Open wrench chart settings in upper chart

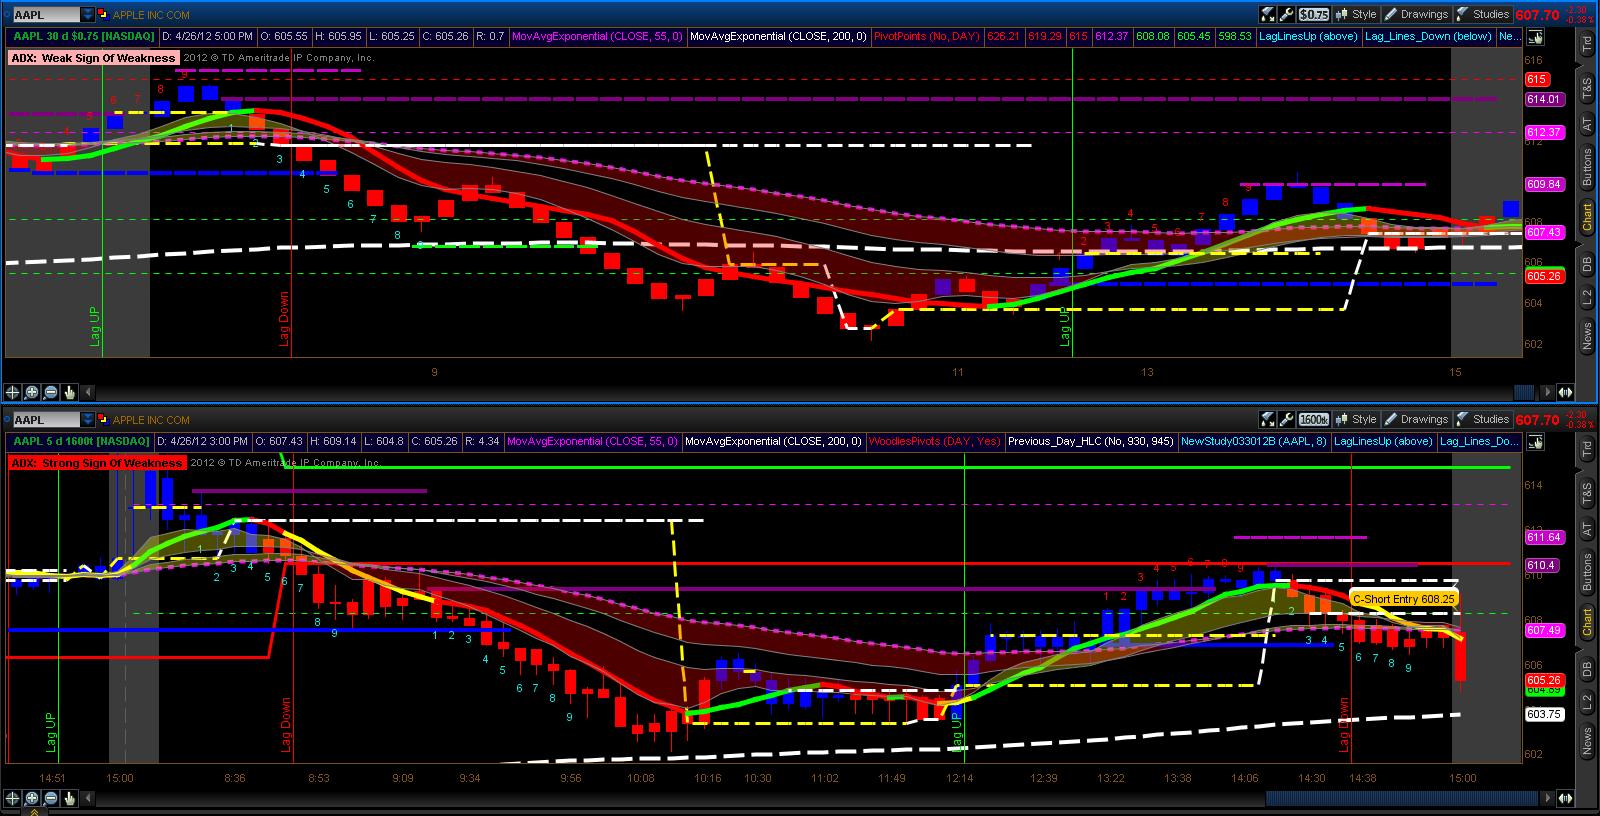pos(1286,14)
